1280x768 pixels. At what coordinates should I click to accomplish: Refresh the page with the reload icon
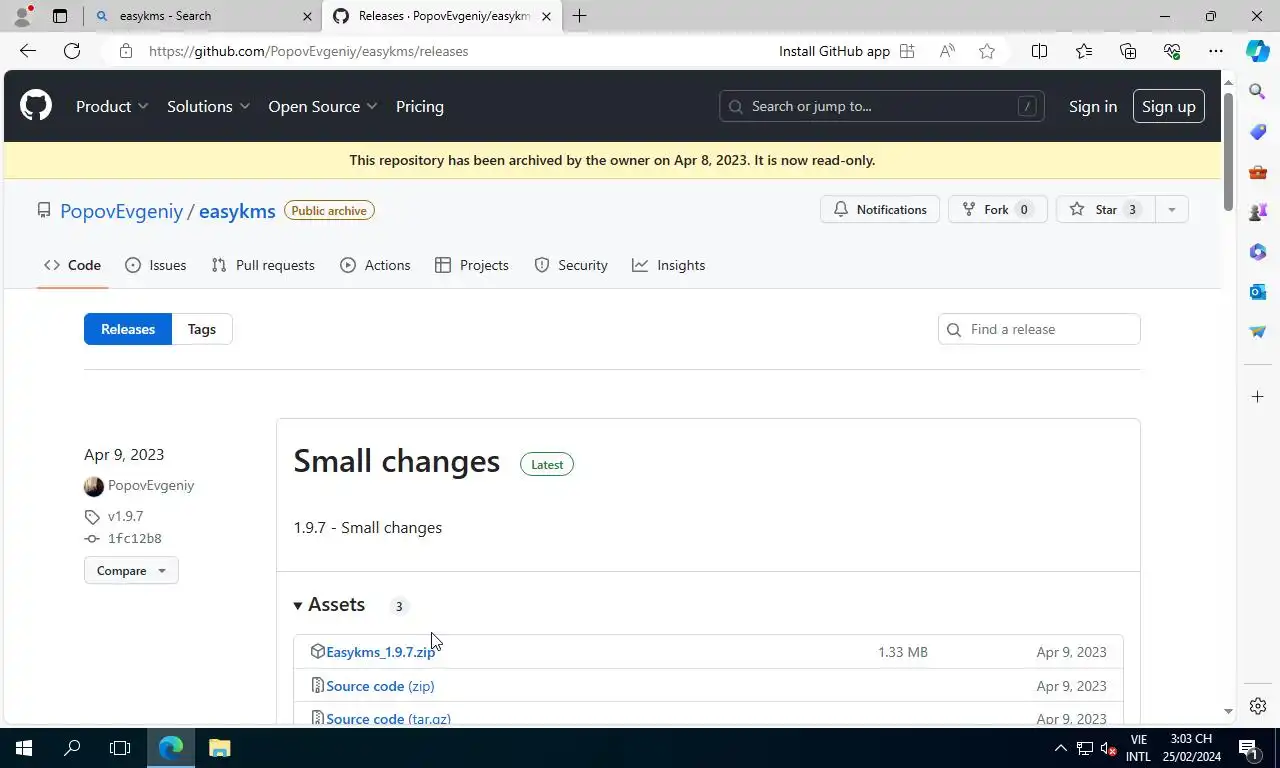click(x=72, y=51)
